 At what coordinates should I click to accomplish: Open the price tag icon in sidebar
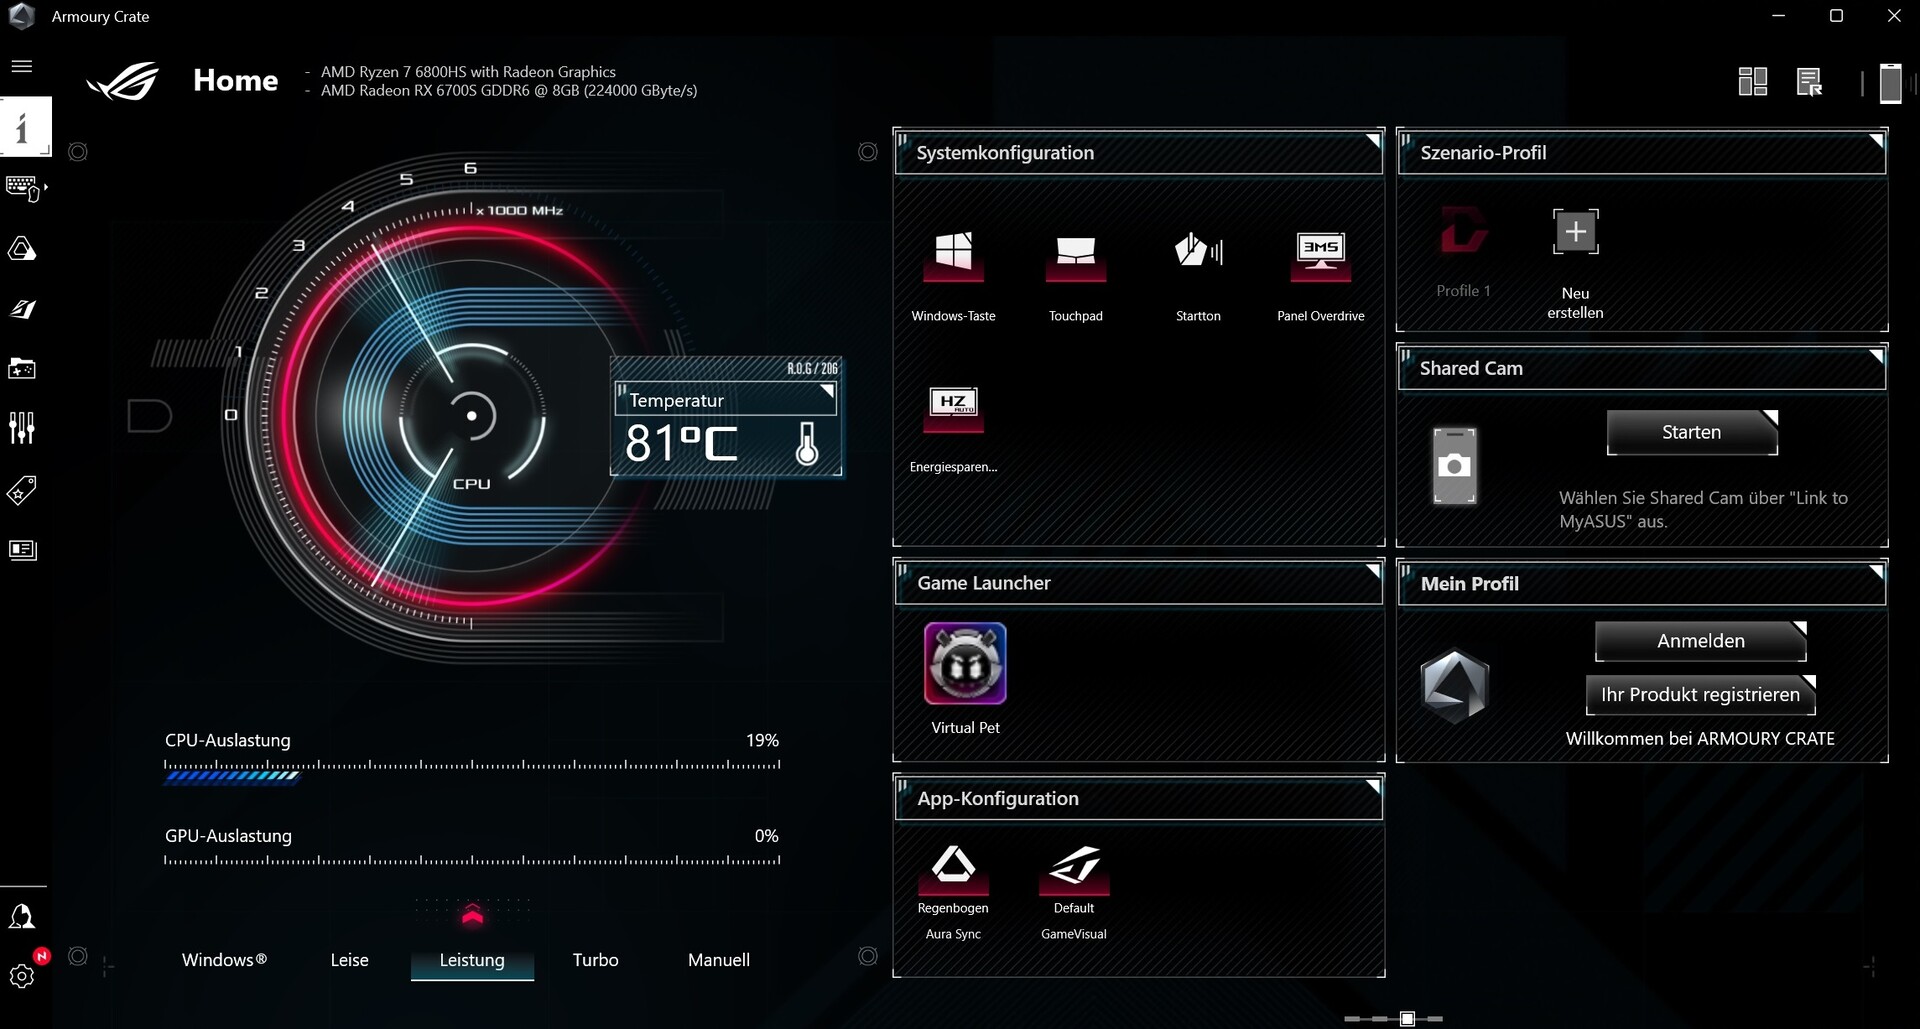(22, 490)
